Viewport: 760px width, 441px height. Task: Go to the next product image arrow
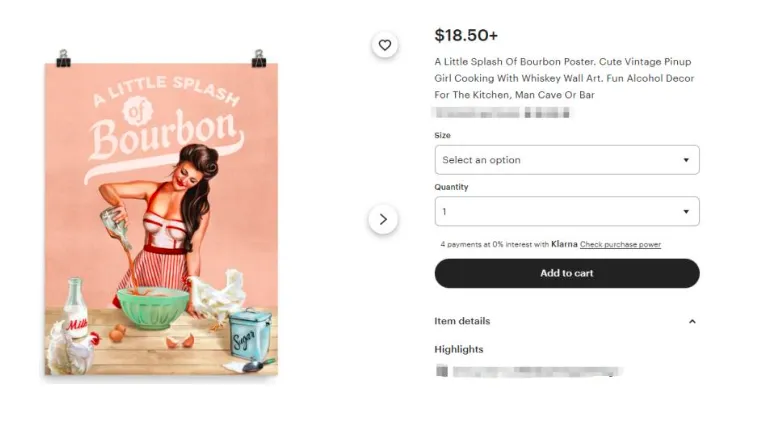(x=383, y=219)
